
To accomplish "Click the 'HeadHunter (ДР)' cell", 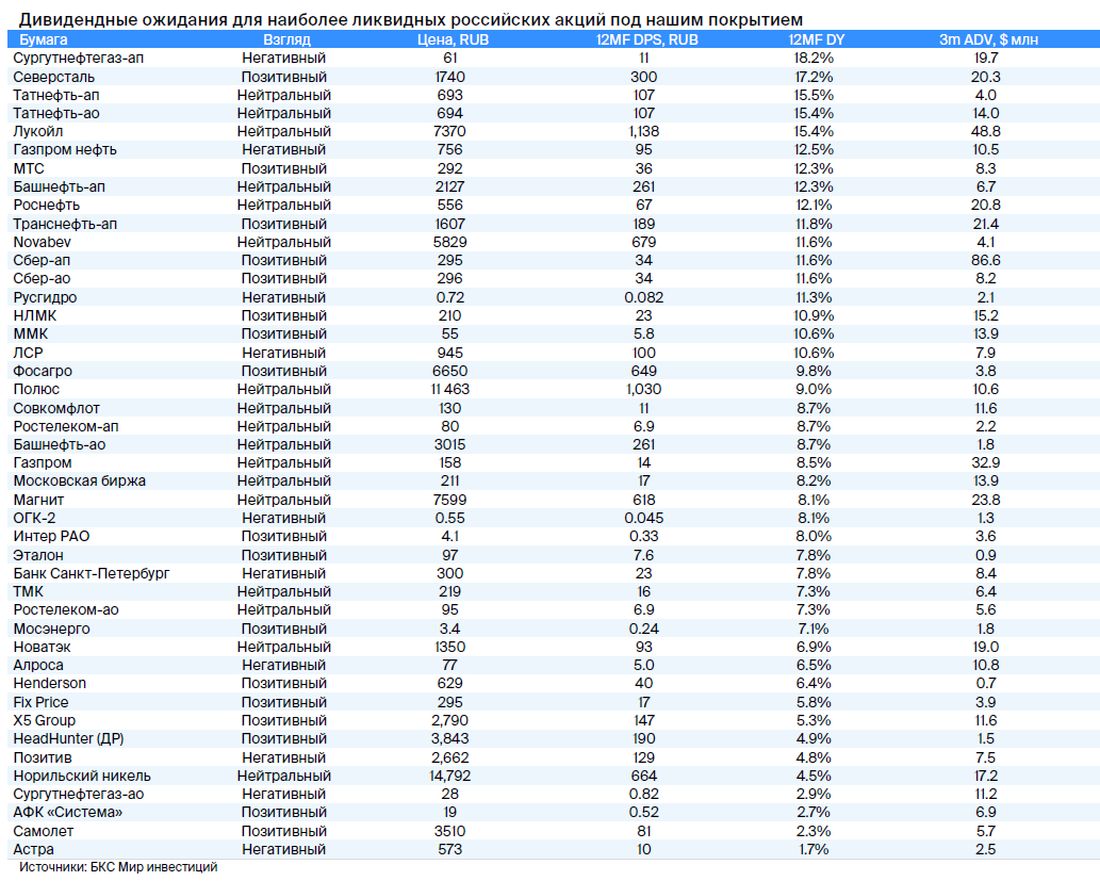I will 68,740.
